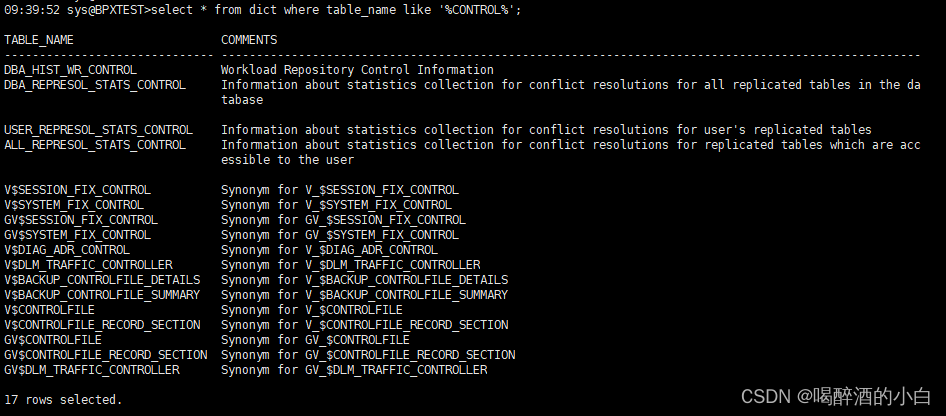Click 'Synonym for V_$DIAG_ADR_CONTROL' comment
The height and width of the screenshot is (416, 946).
coord(329,250)
